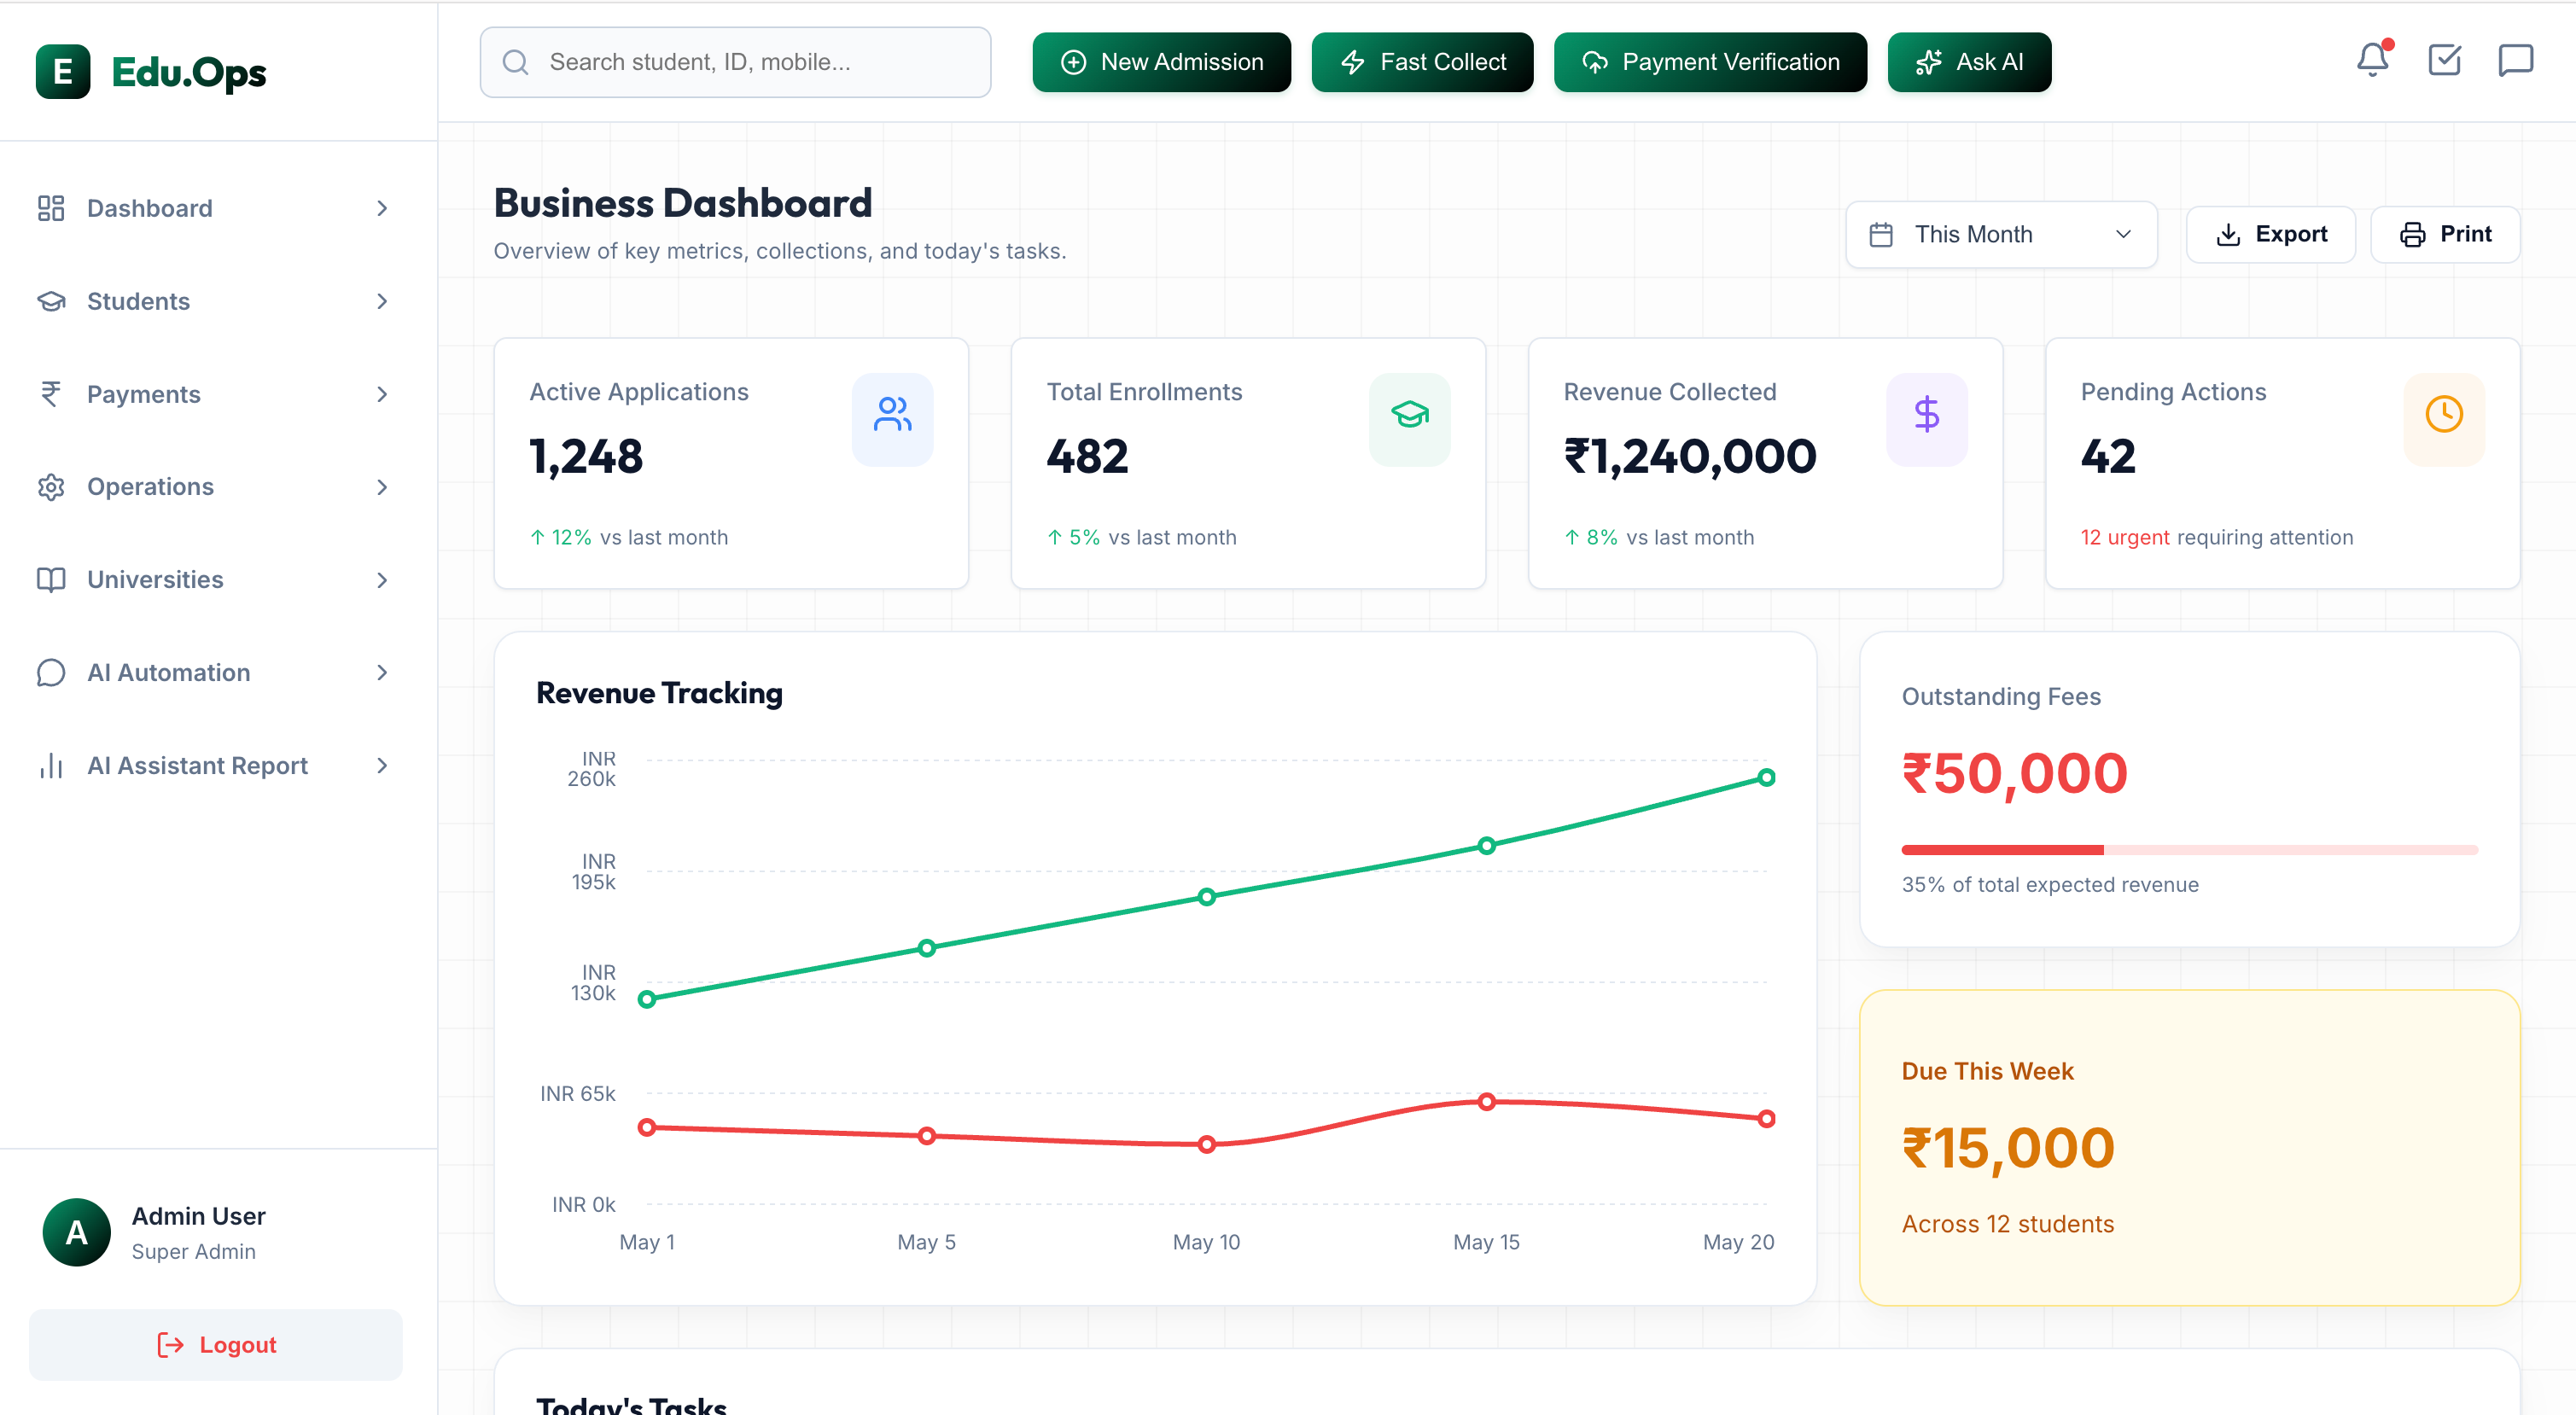
Task: Click the ₹1,240,000 revenue value
Action: (1689, 456)
